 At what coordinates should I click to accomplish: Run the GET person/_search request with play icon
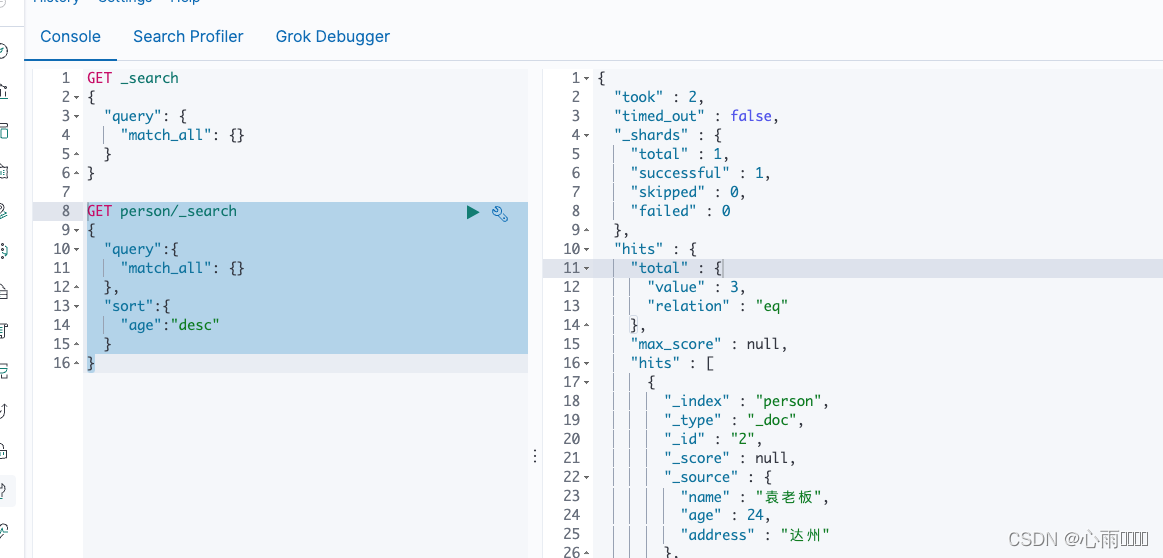tap(472, 213)
